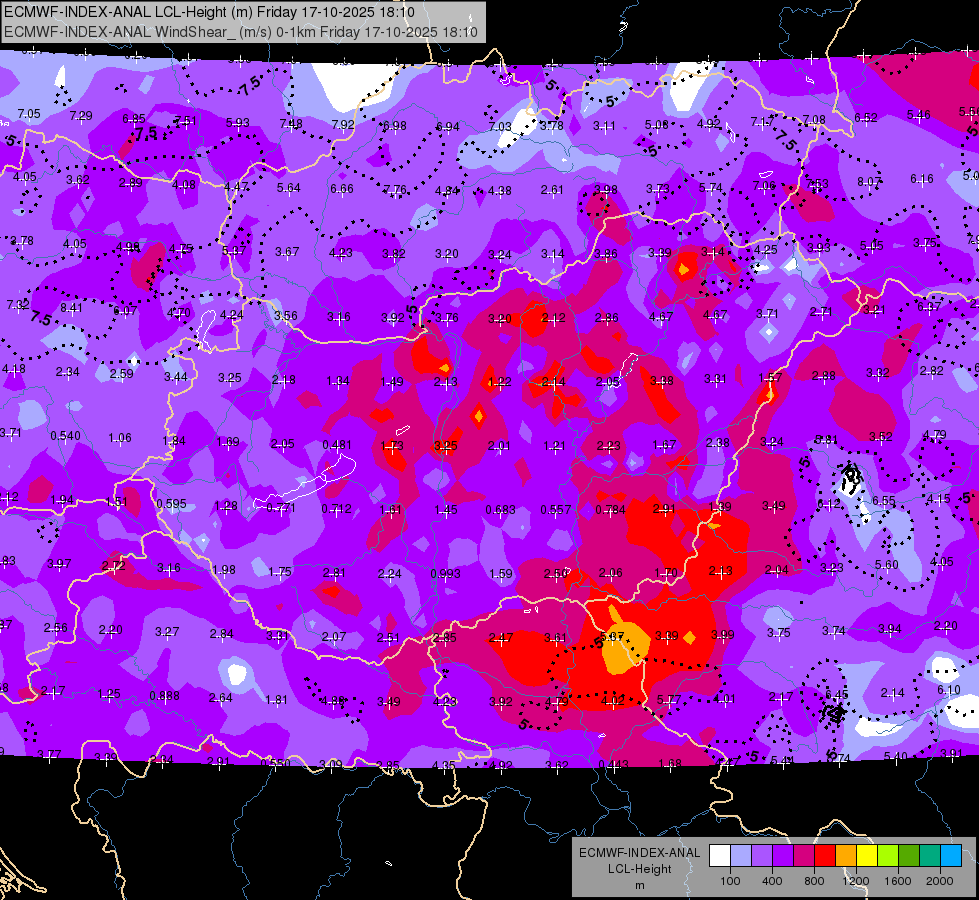Click the wind shear value 6.16

(x=922, y=179)
